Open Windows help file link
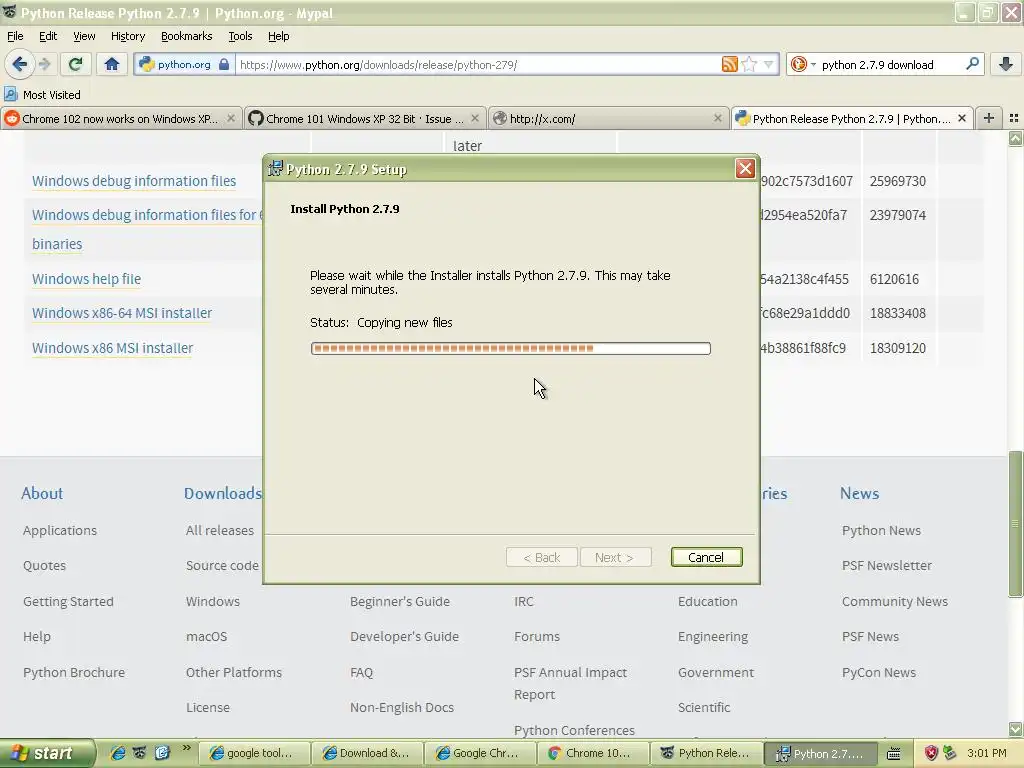This screenshot has height=768, width=1024. click(x=86, y=279)
